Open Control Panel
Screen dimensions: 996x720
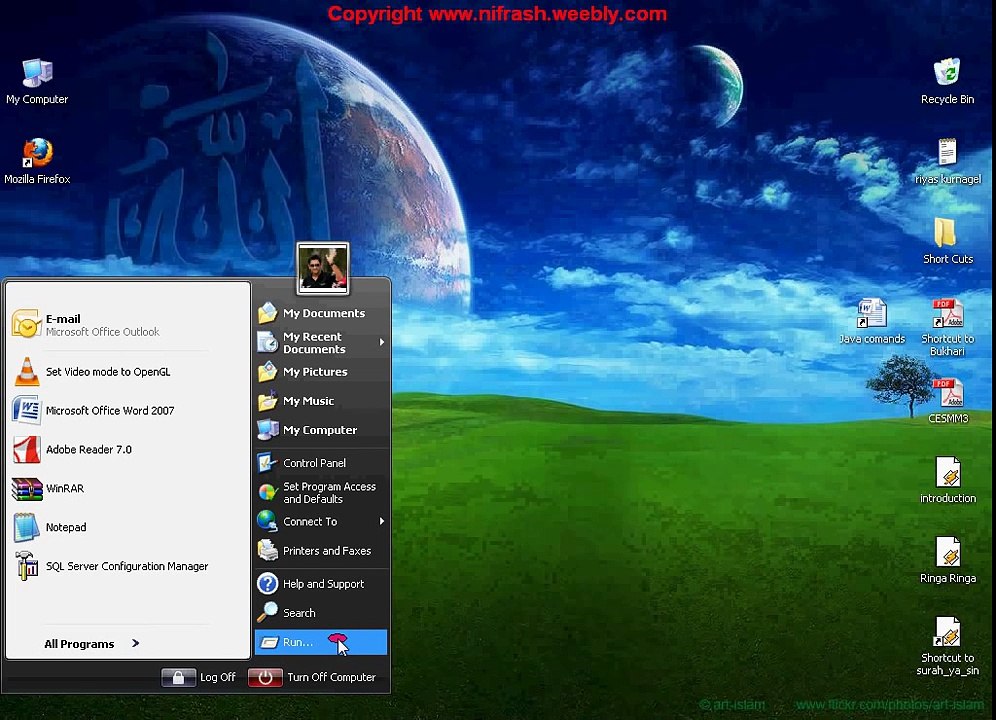pos(321,463)
